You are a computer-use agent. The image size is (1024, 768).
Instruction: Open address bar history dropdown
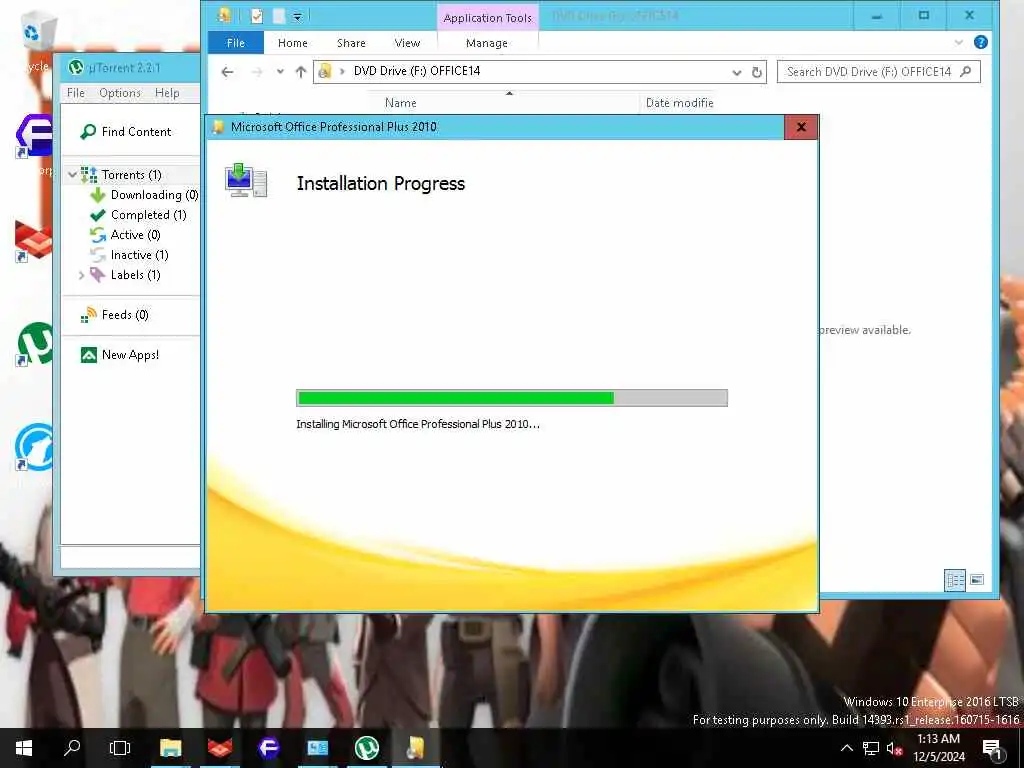pos(737,72)
